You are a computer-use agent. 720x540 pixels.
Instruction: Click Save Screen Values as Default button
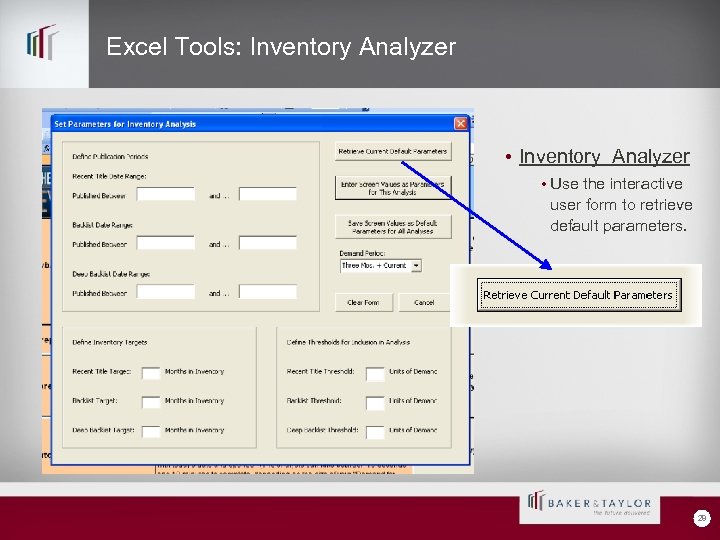point(393,227)
